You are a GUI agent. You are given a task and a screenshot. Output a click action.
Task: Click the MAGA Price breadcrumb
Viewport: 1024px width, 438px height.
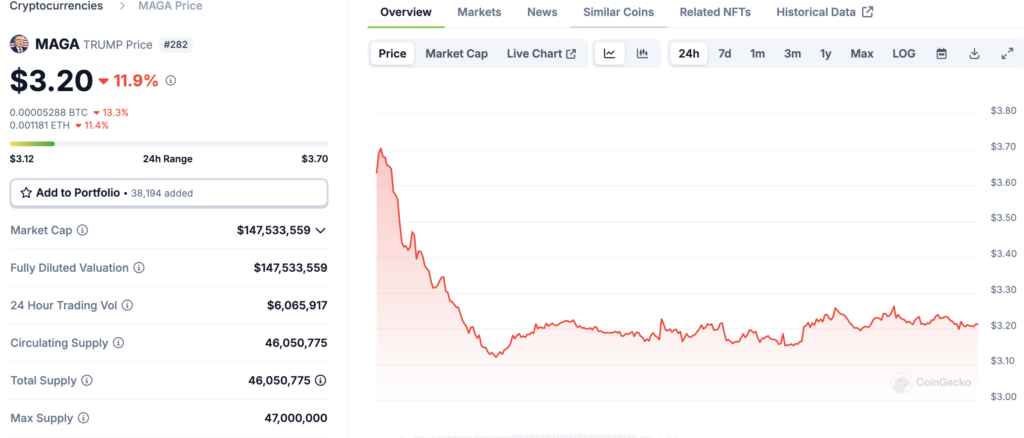[170, 6]
